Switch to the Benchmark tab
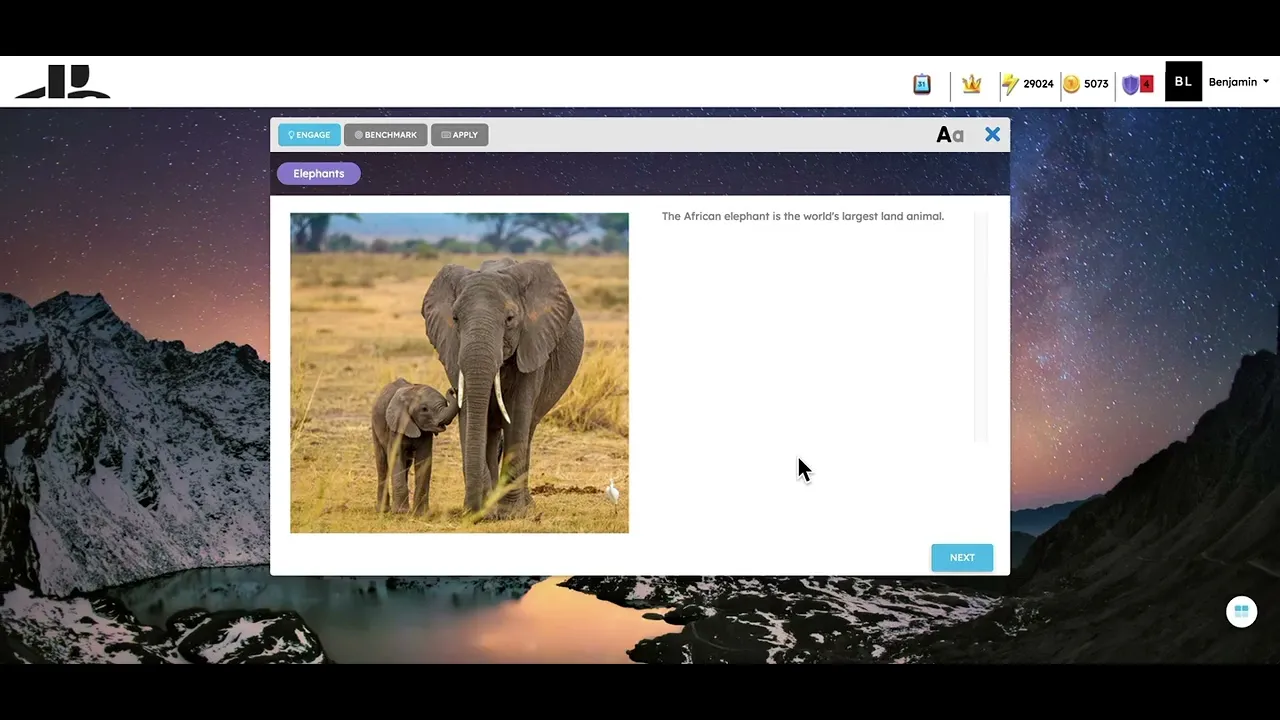The height and width of the screenshot is (720, 1280). coord(386,135)
